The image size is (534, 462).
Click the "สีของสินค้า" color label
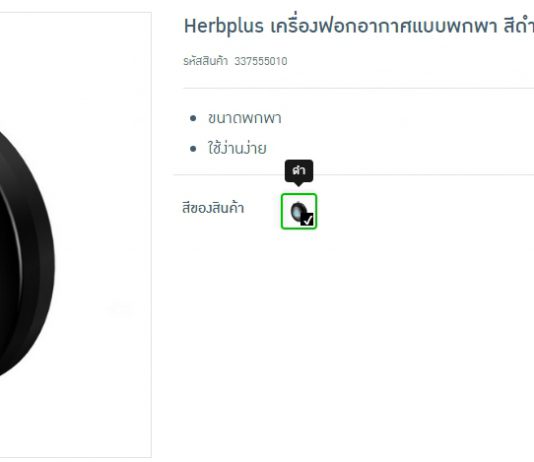(213, 208)
